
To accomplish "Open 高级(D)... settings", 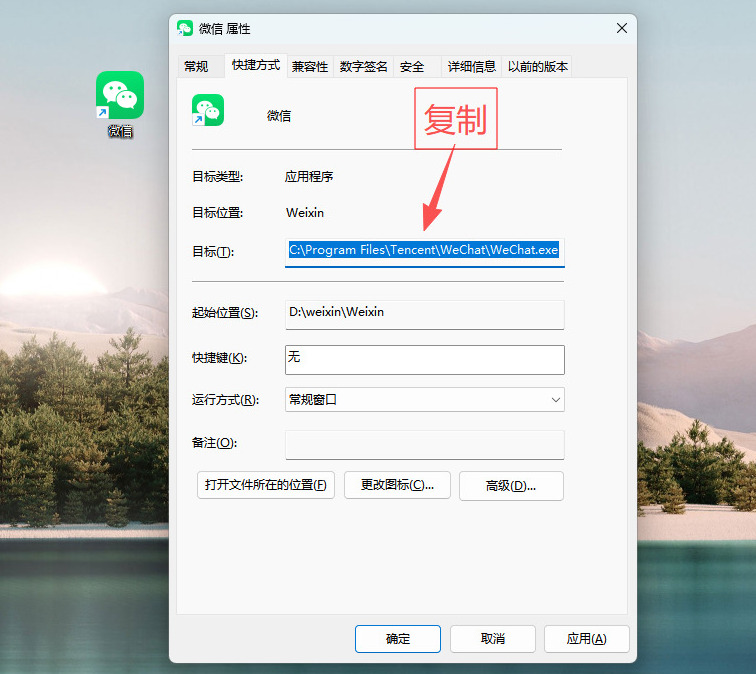I will click(511, 486).
